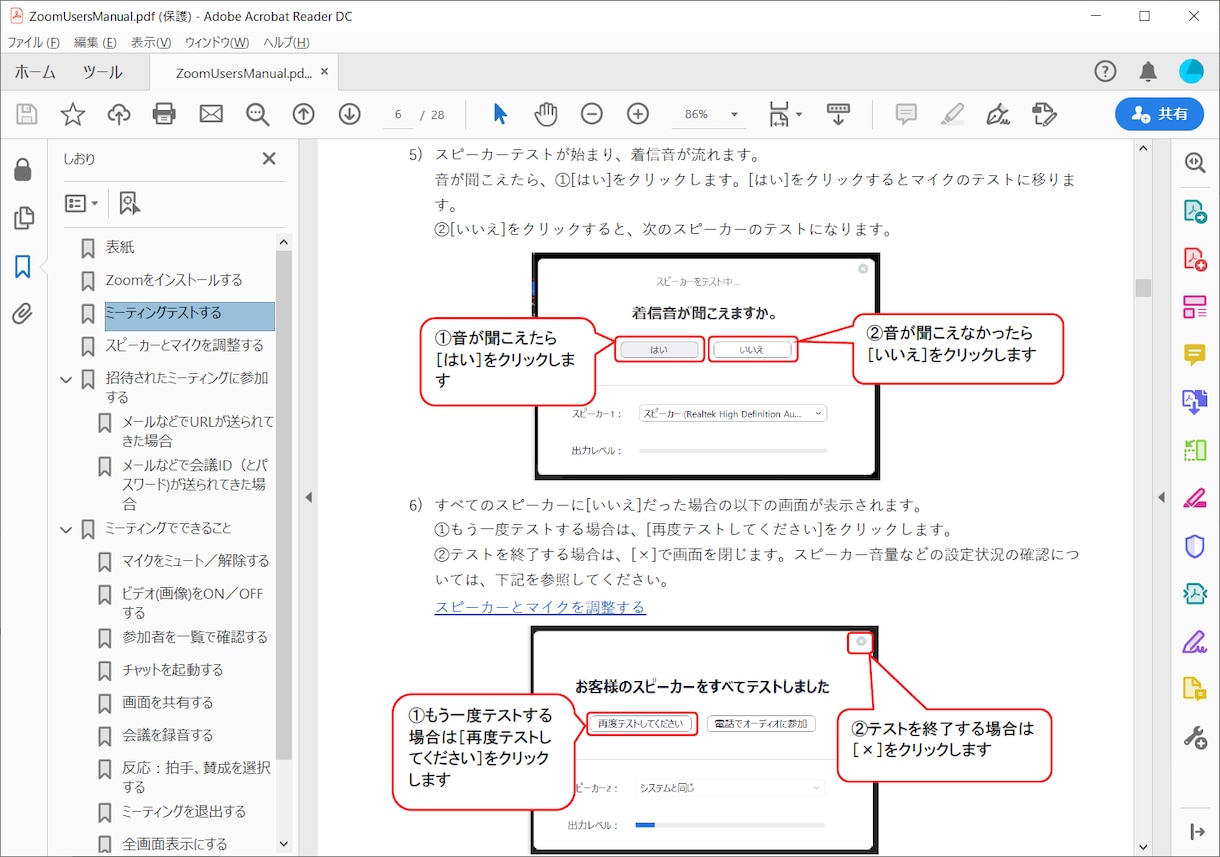Go to next page arrow
This screenshot has height=857, width=1220.
(349, 114)
